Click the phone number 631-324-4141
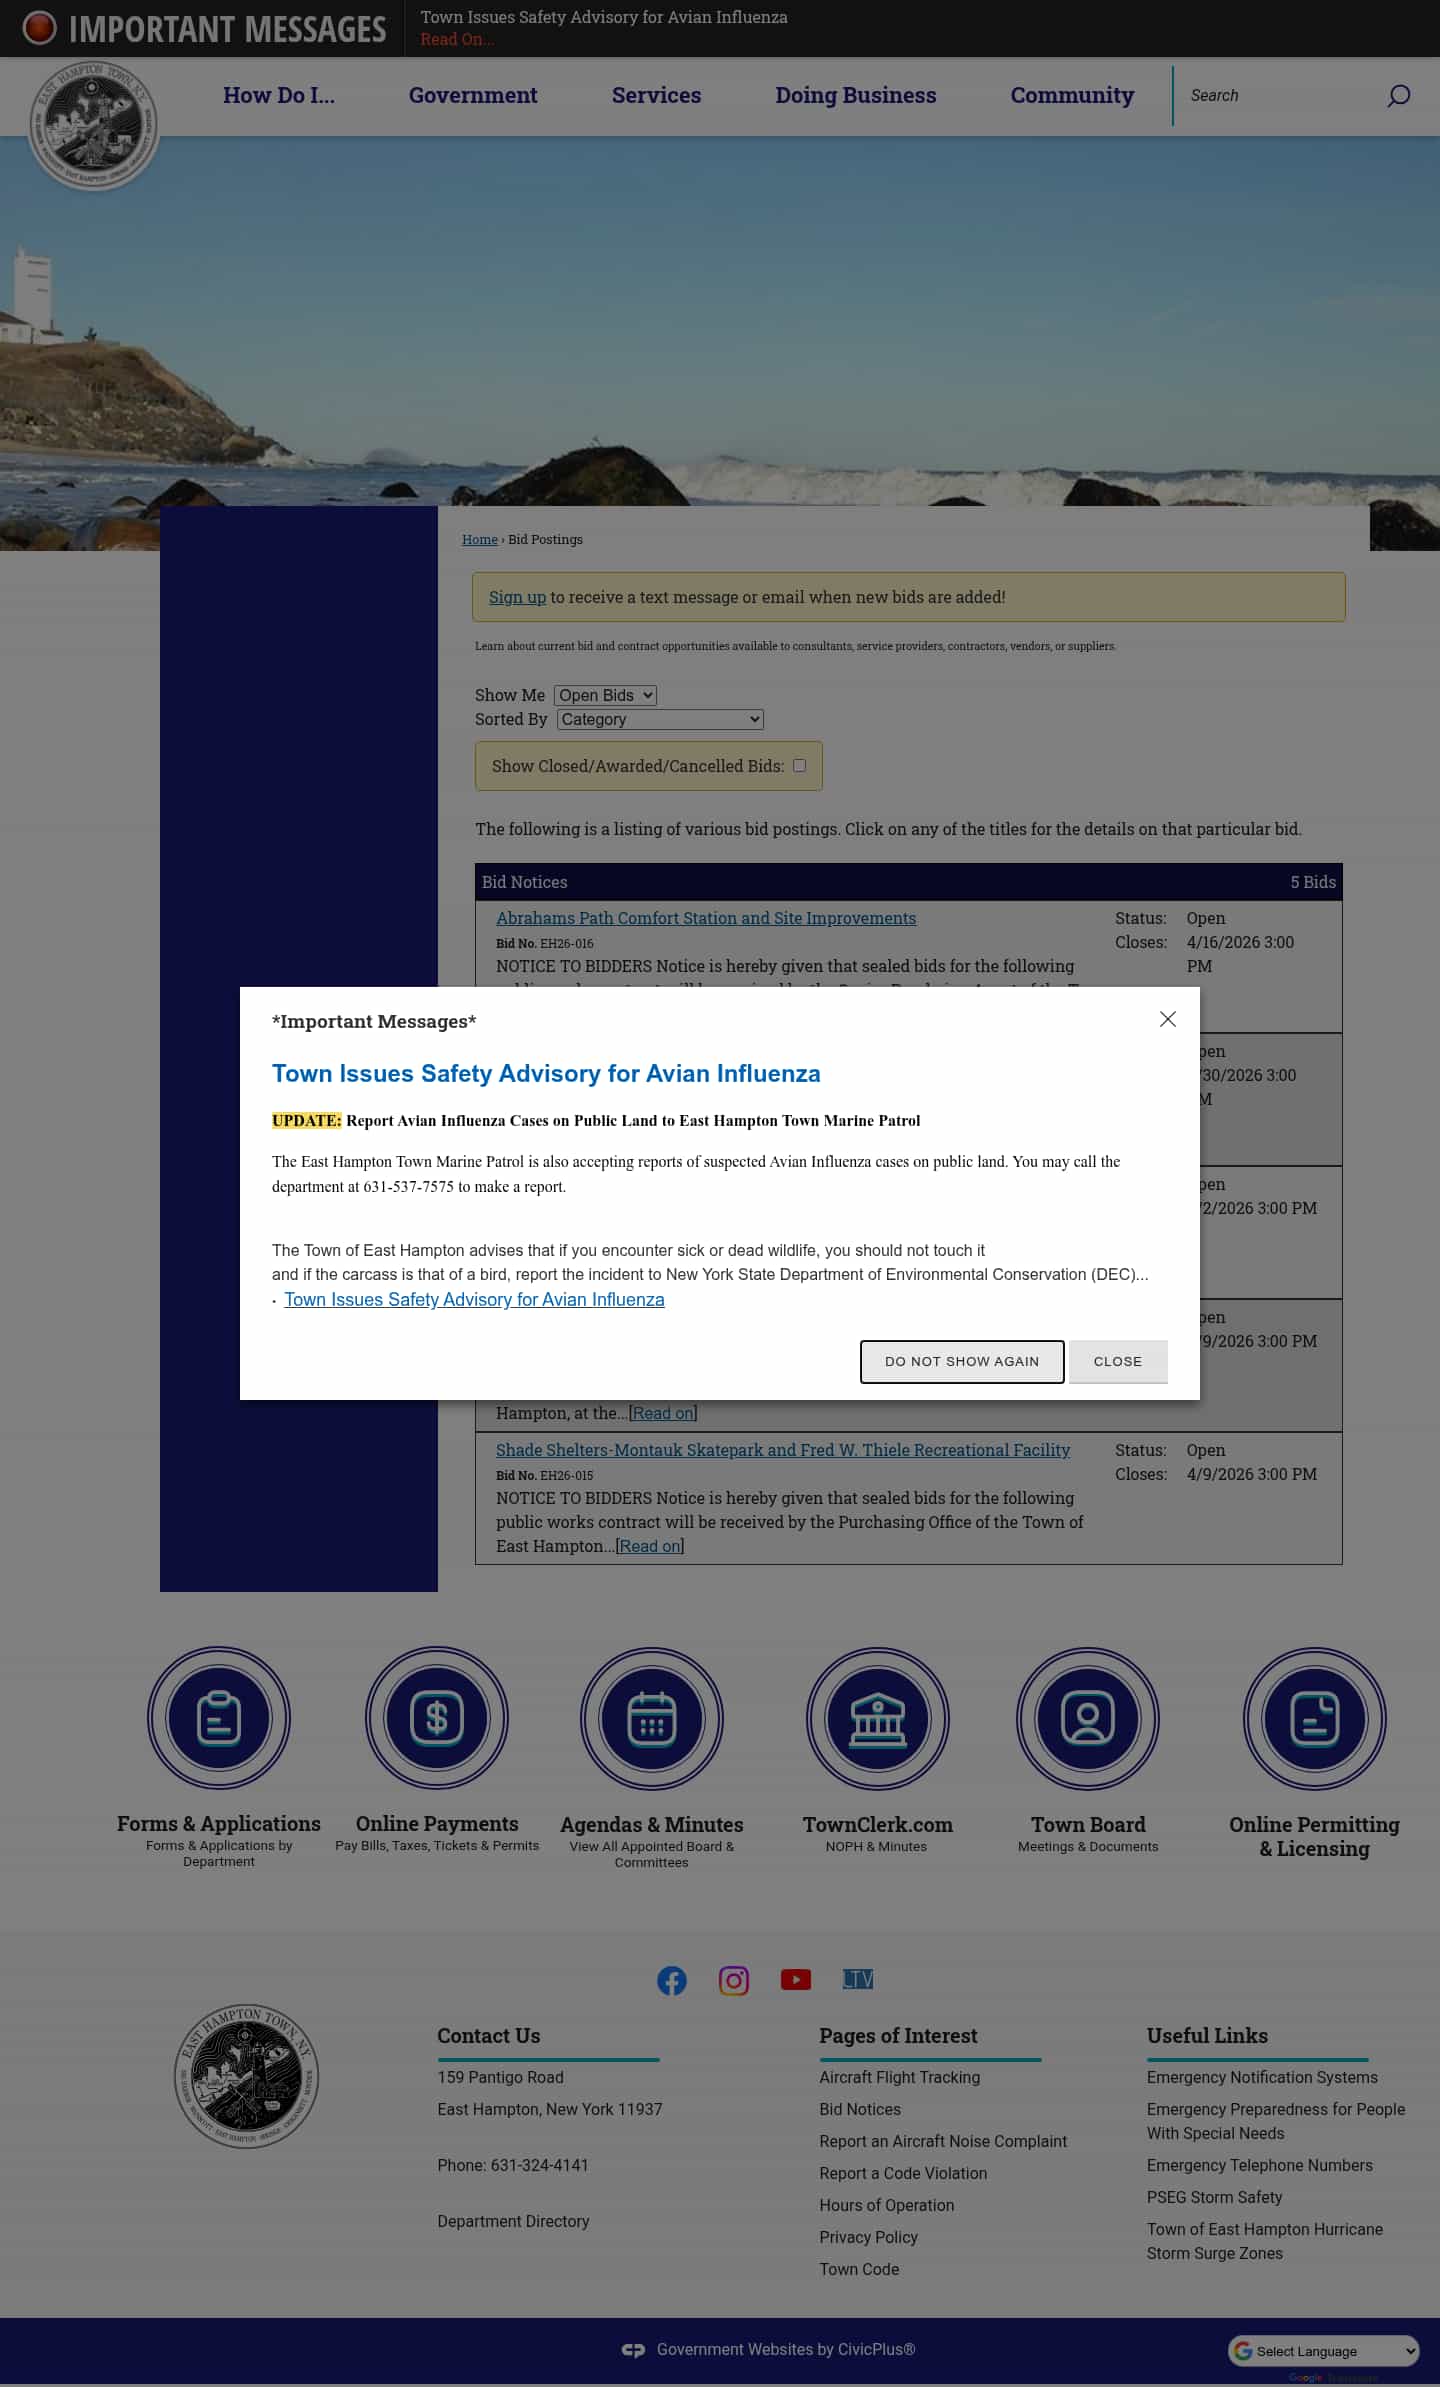 pos(540,2165)
